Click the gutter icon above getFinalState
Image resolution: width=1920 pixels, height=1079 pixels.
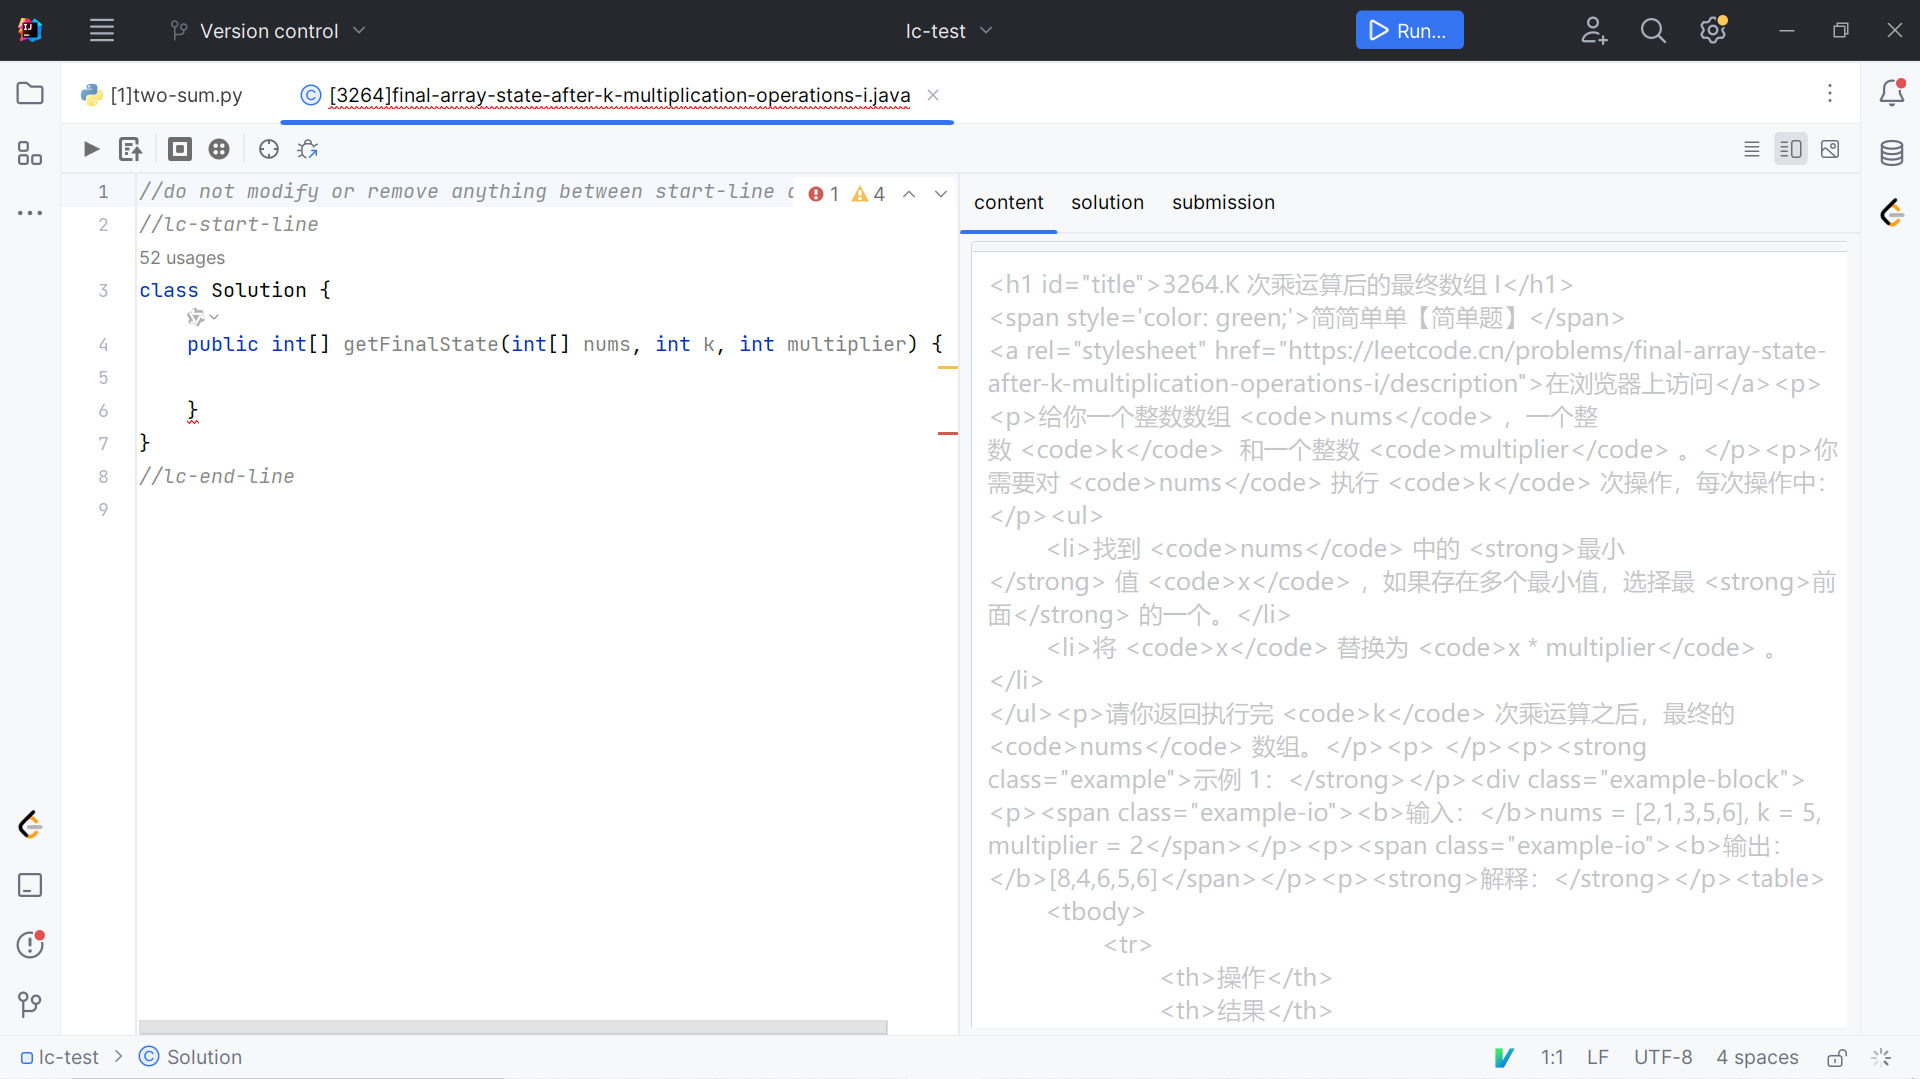point(196,317)
